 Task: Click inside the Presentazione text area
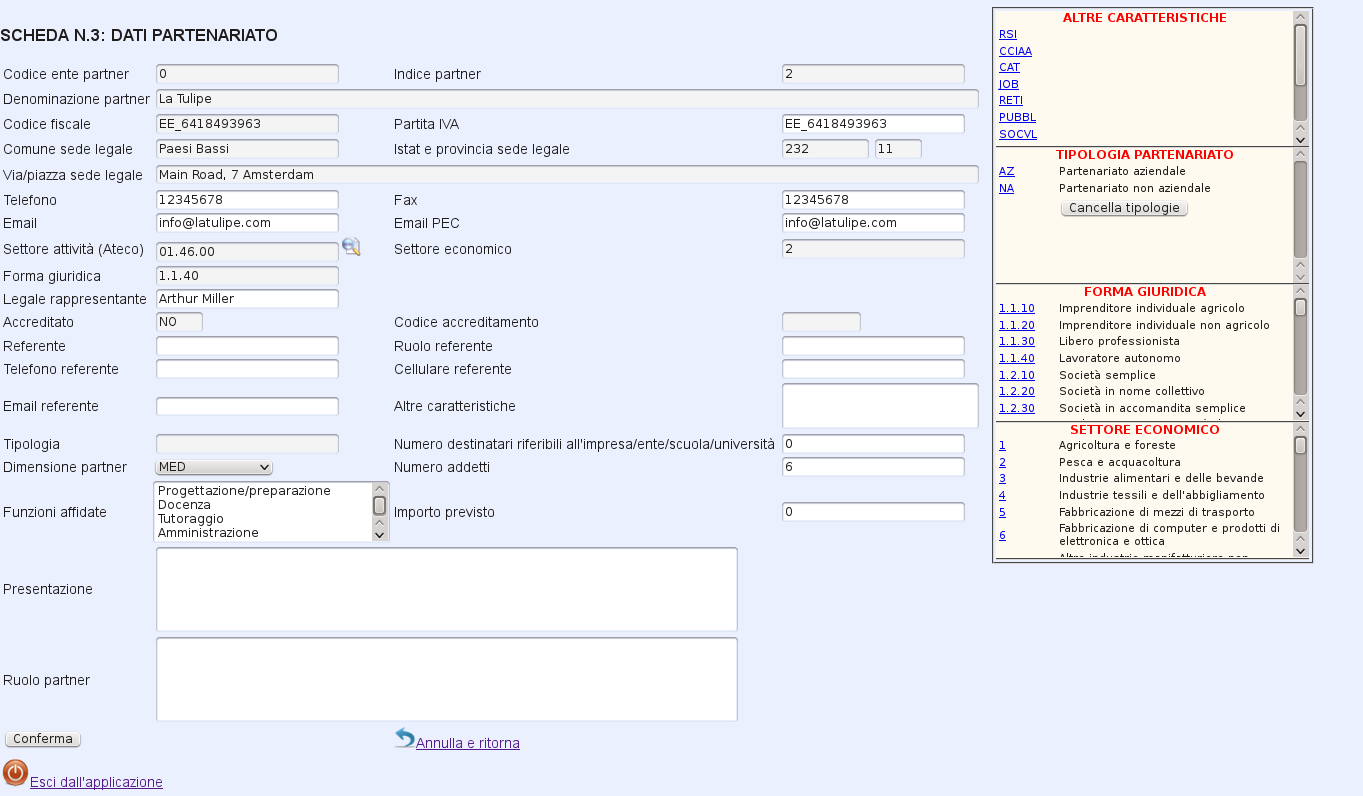[x=447, y=589]
